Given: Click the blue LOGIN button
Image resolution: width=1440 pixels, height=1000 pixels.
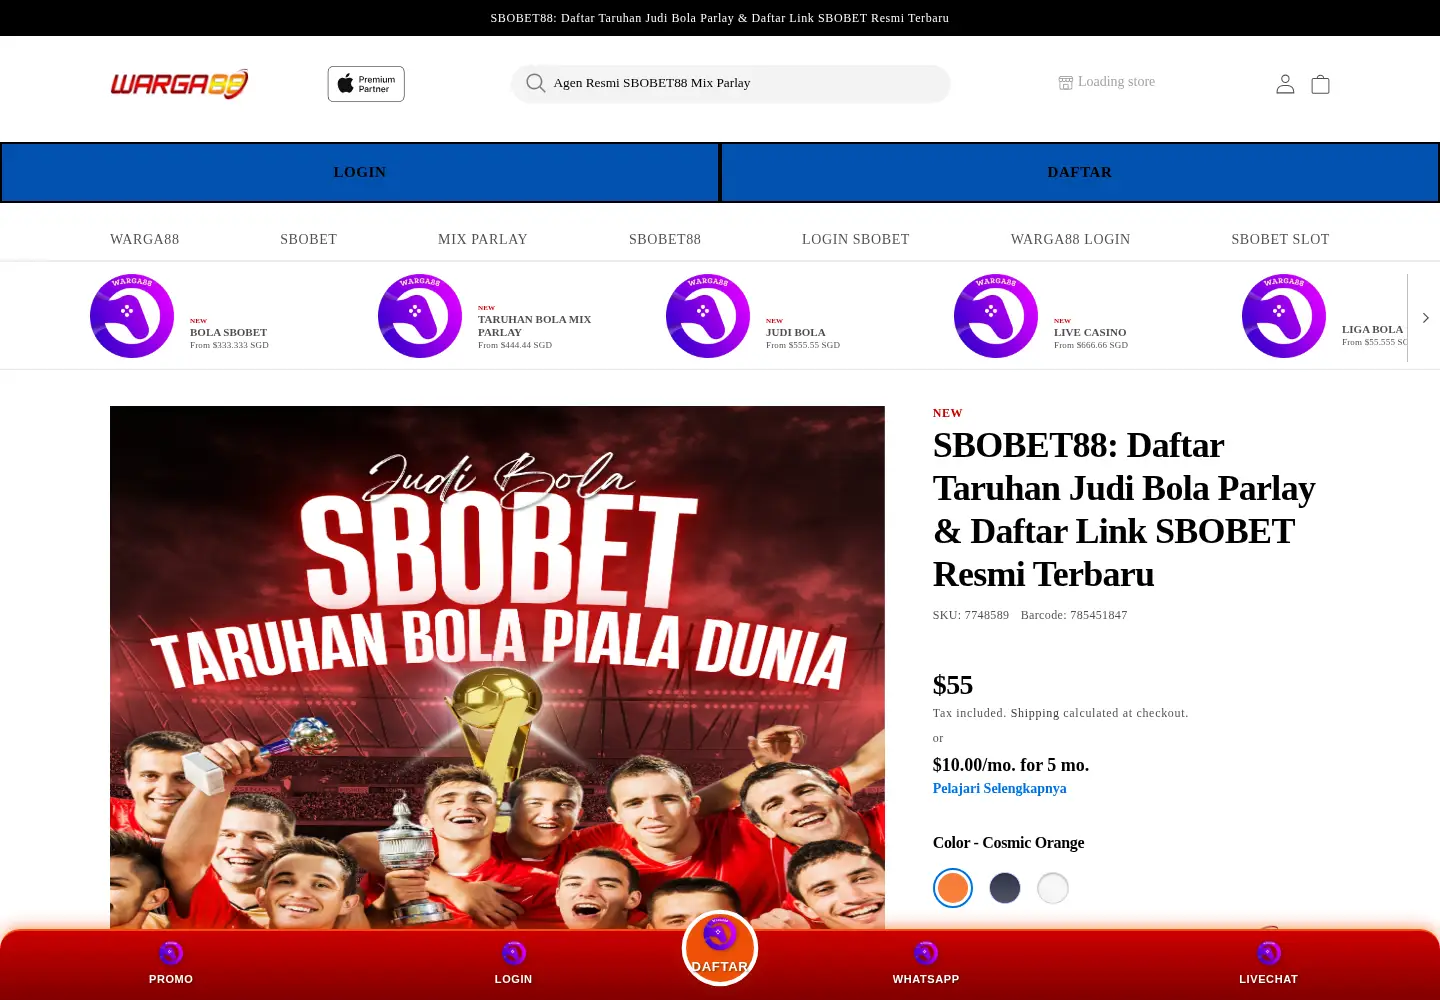Looking at the screenshot, I should pos(360,172).
